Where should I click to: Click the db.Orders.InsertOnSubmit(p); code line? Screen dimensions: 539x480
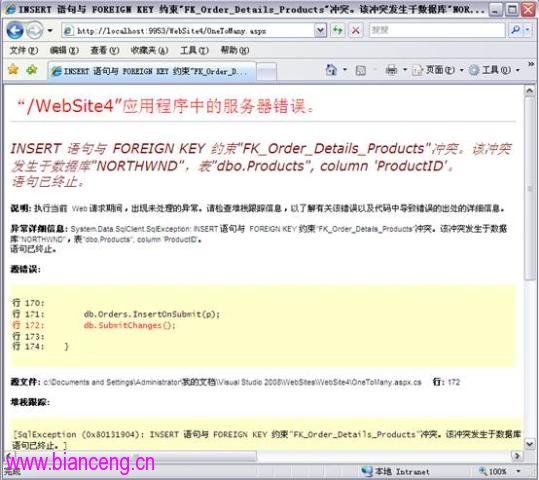152,314
